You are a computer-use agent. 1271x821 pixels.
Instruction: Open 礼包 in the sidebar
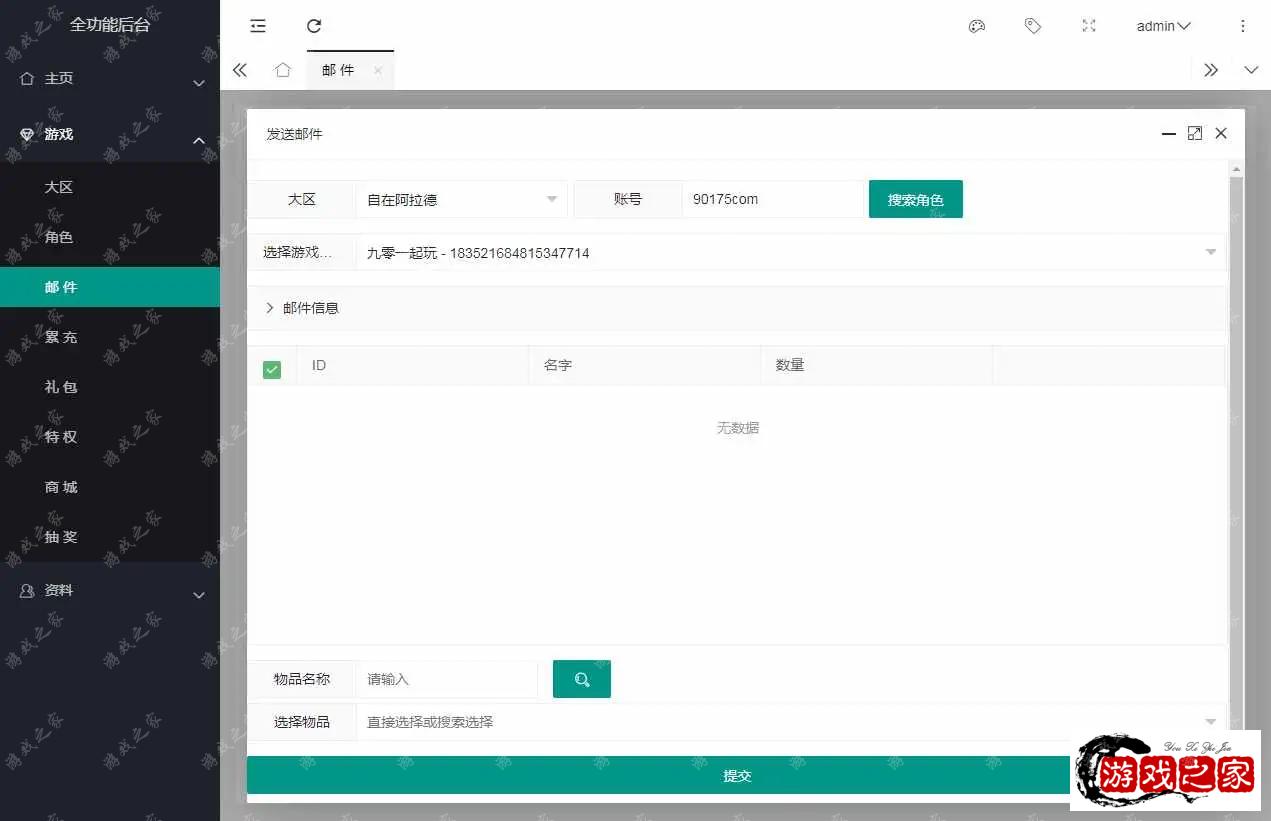[110, 387]
